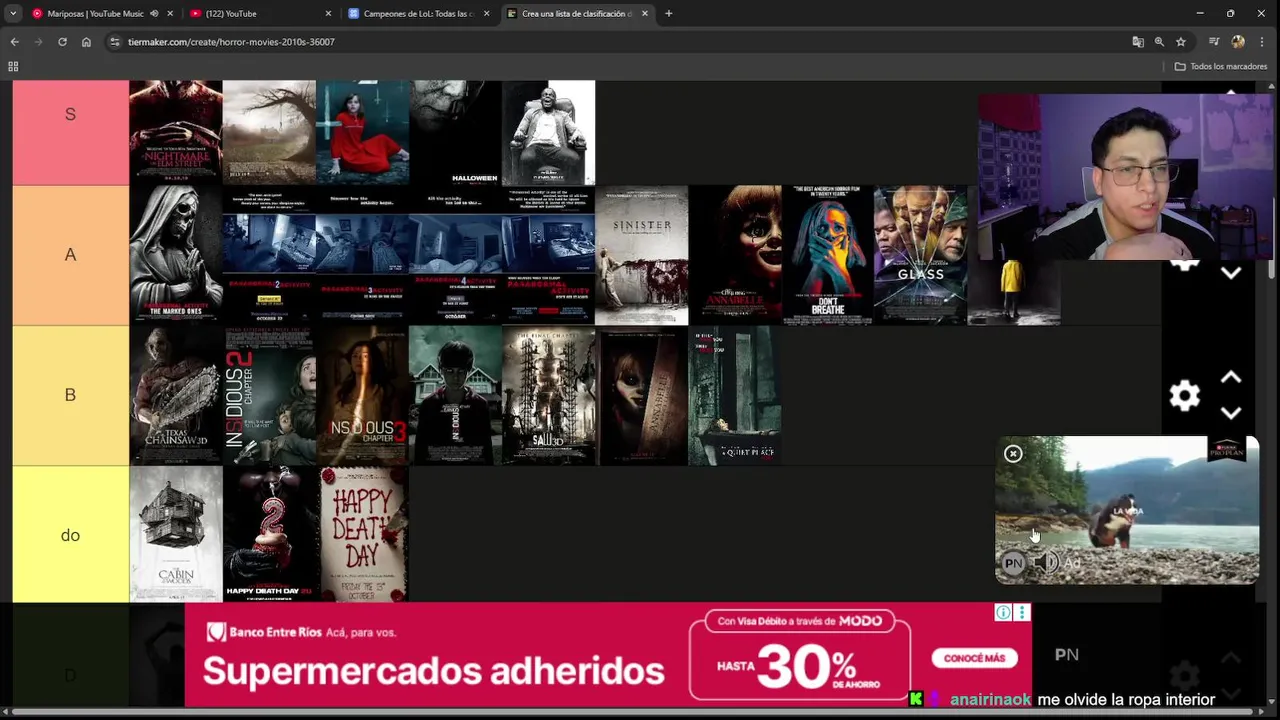1280x720 pixels.
Task: Move A tier row down with arrow
Action: pyautogui.click(x=1231, y=273)
